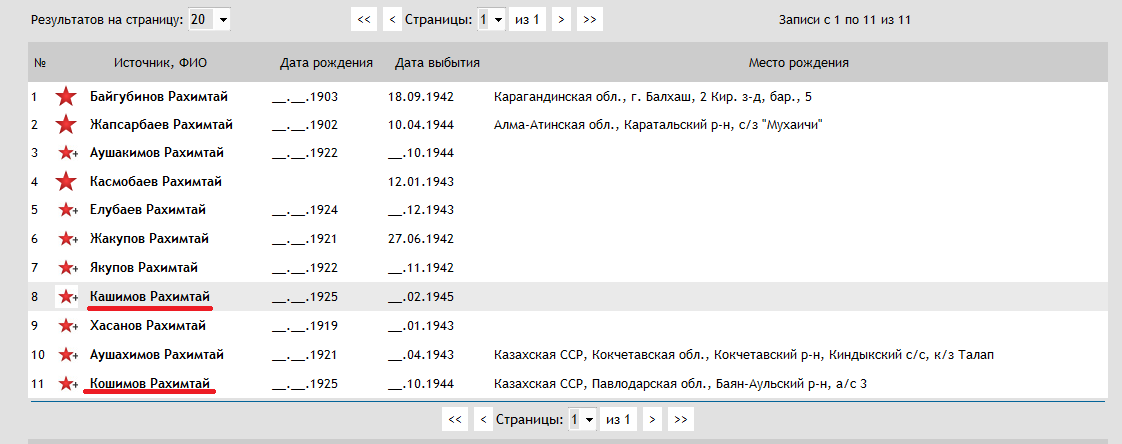Go to last page using top >> button

click(590, 20)
